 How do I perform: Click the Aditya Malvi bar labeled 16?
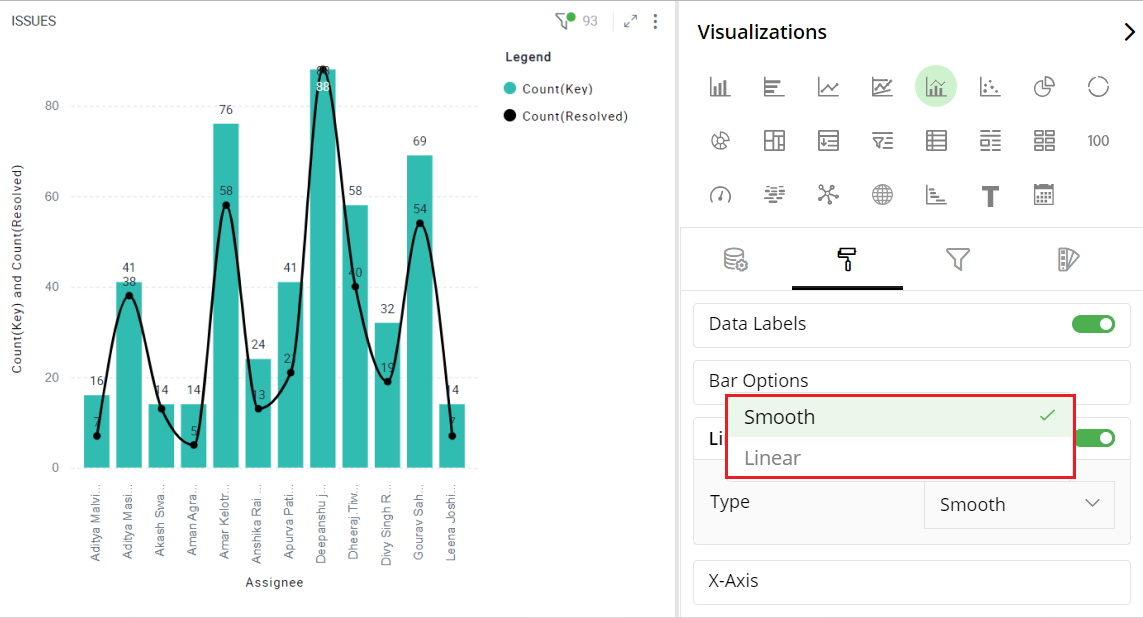tap(97, 431)
